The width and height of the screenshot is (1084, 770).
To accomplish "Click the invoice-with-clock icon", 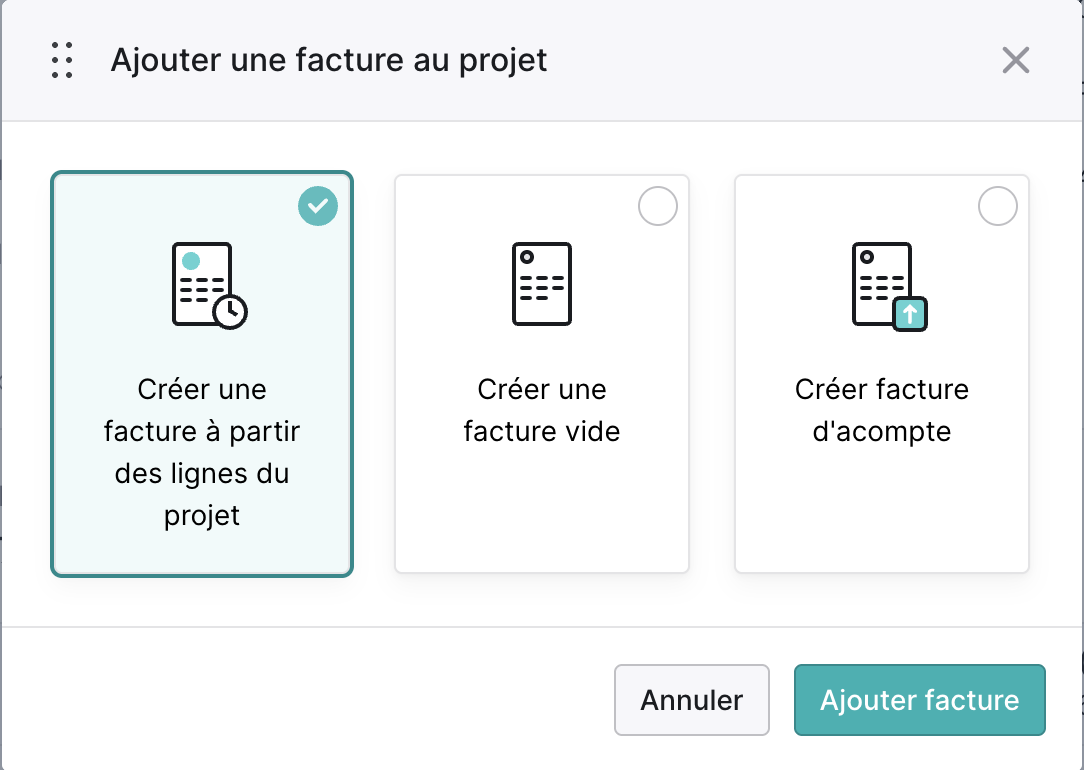I will click(209, 285).
